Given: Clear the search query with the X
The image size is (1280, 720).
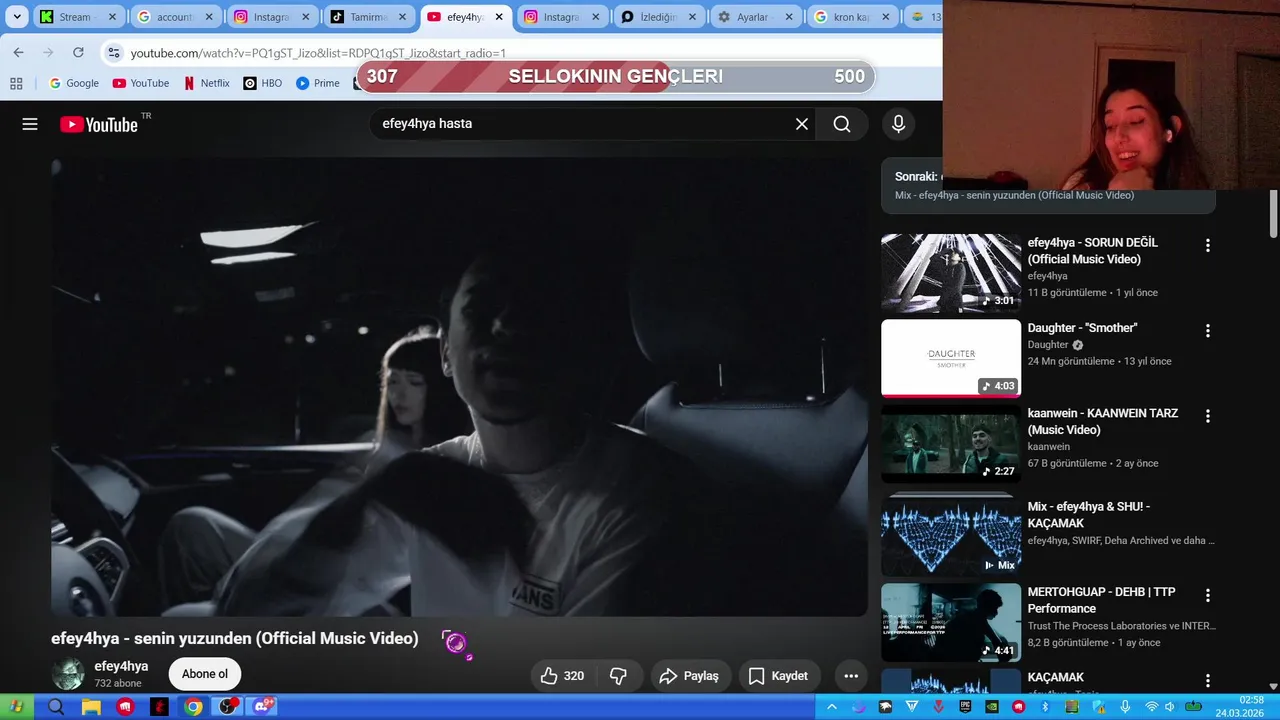Looking at the screenshot, I should (801, 124).
